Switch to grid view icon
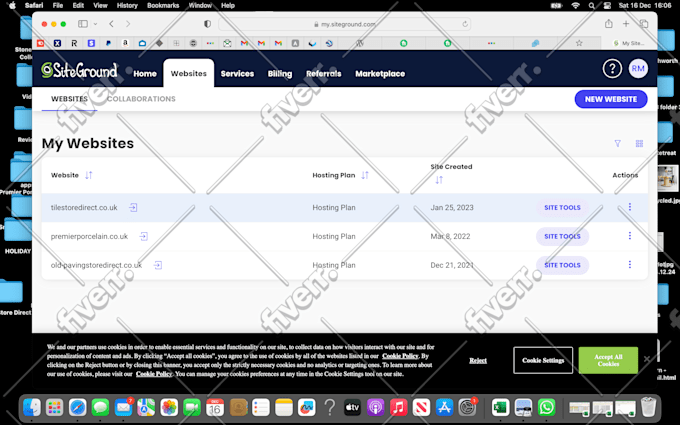The image size is (680, 425). pyautogui.click(x=639, y=144)
